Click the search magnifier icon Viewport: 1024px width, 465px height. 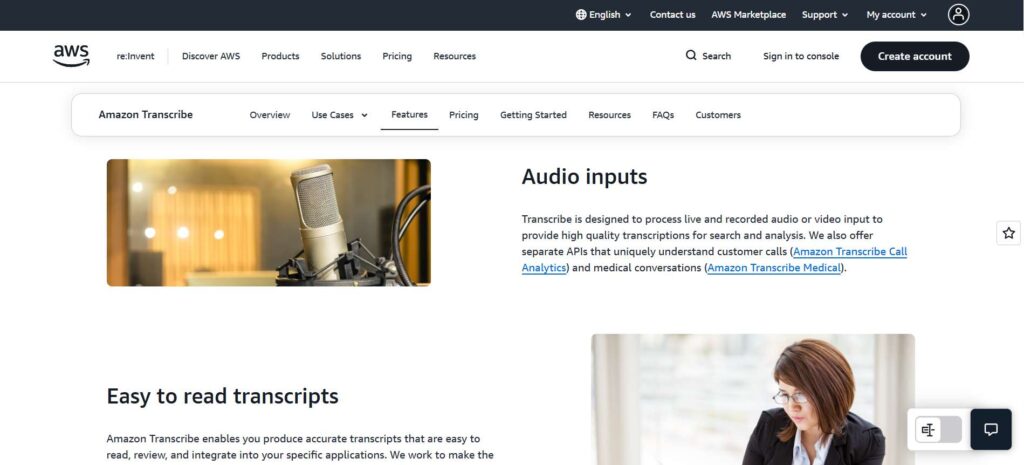(691, 56)
